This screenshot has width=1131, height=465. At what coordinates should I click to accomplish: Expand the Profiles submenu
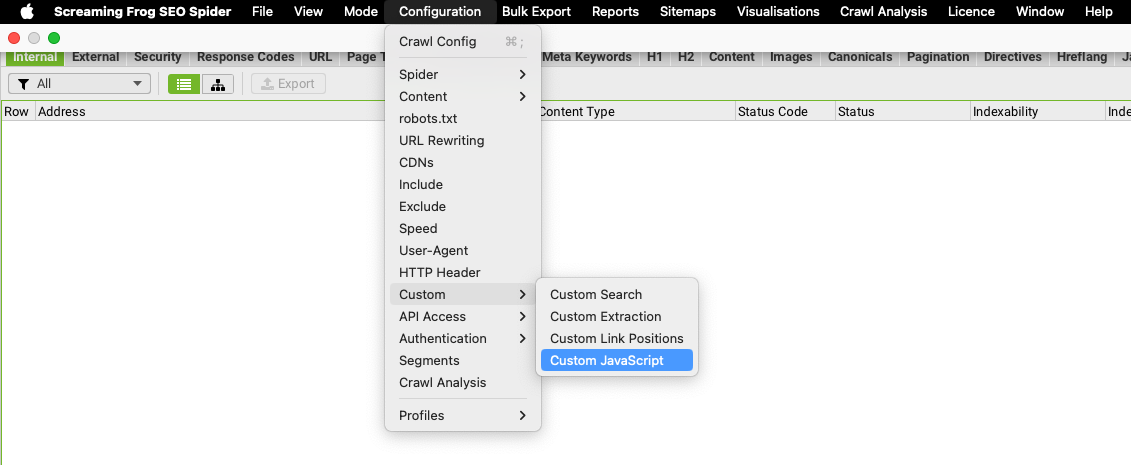pos(462,415)
